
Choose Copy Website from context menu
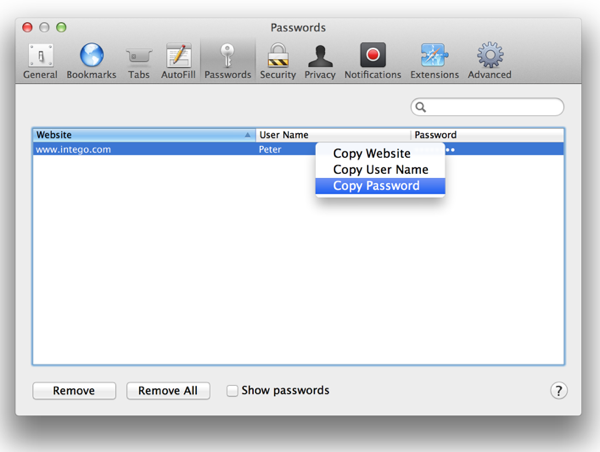point(380,153)
